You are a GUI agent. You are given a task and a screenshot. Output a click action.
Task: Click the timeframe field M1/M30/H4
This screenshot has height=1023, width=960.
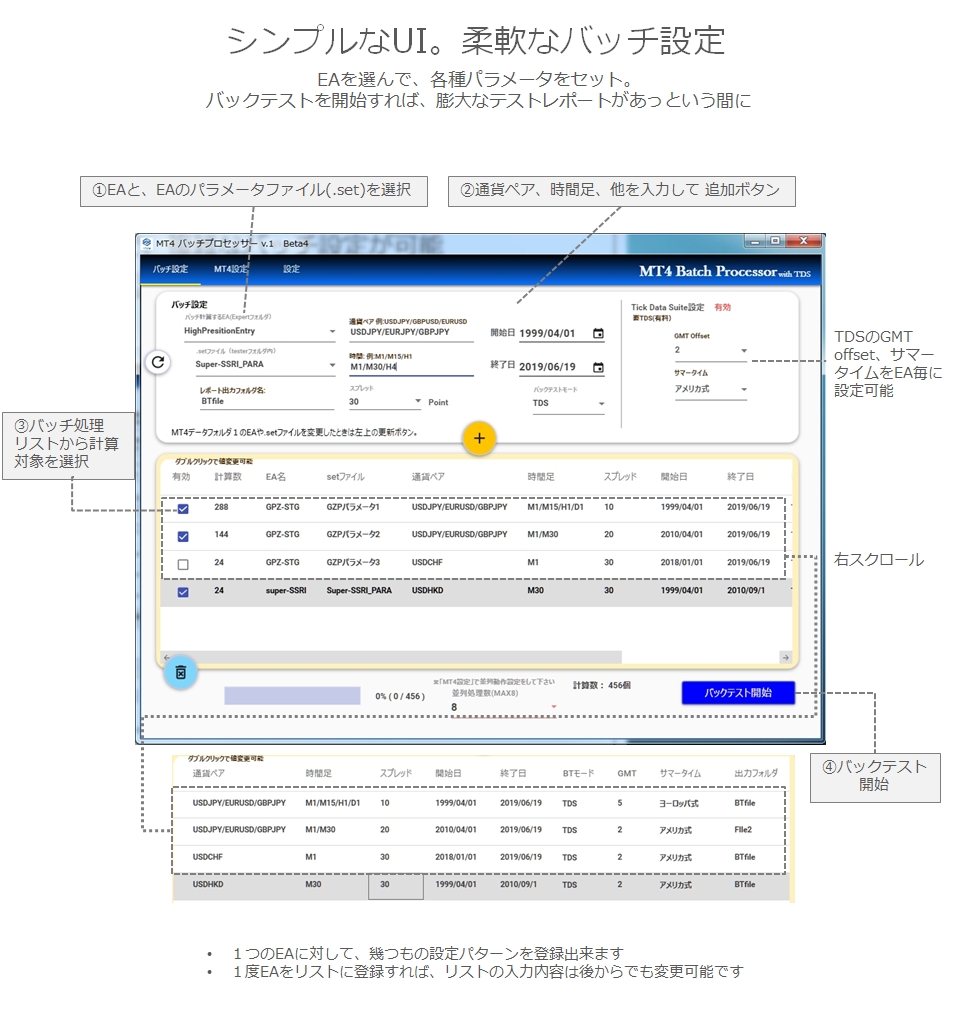(410, 367)
